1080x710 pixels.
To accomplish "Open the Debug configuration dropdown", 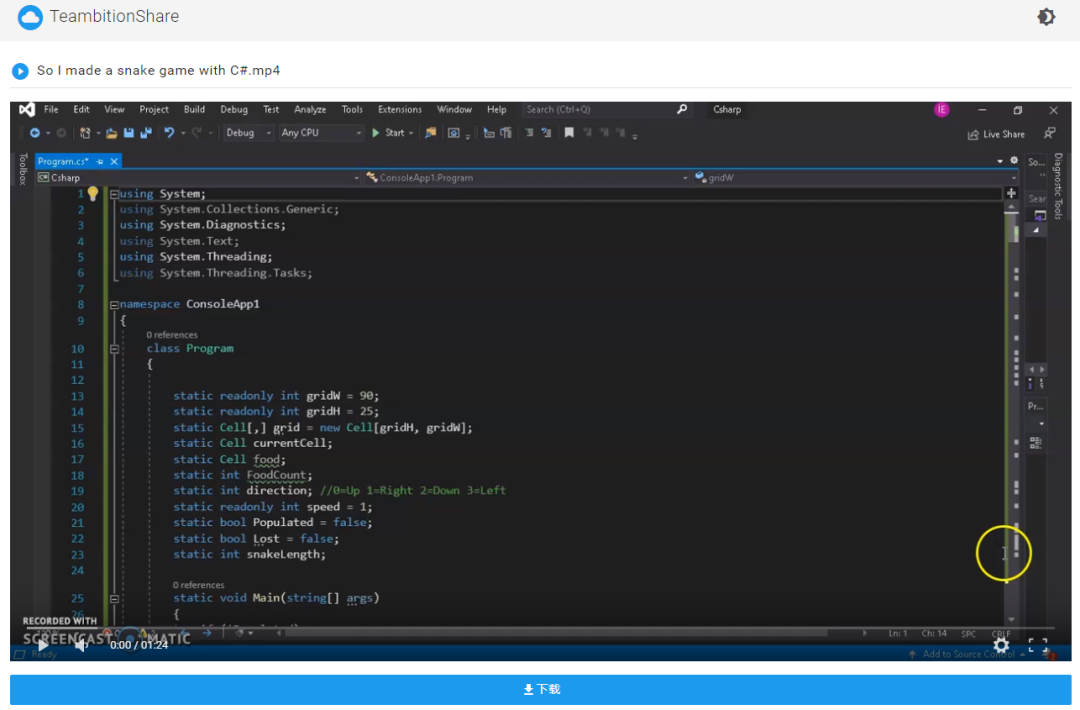I will tap(248, 133).
